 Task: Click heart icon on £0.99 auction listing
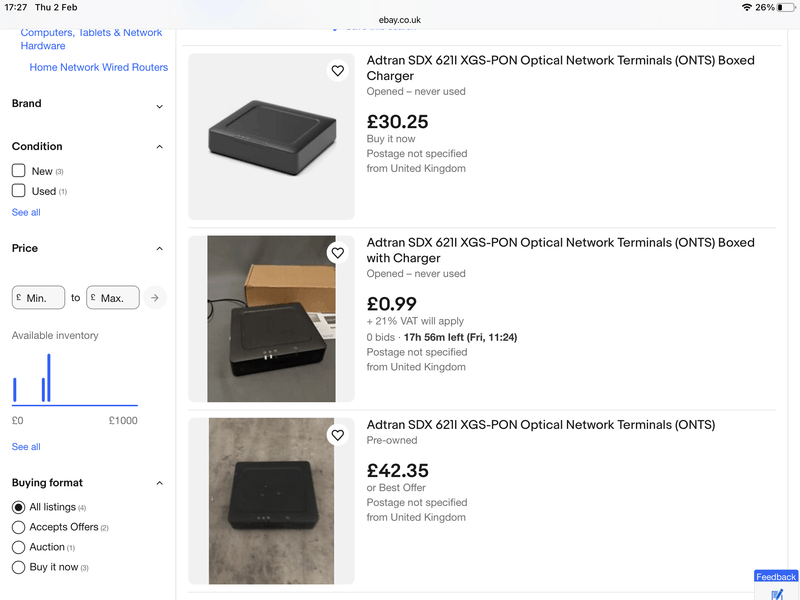(x=338, y=253)
